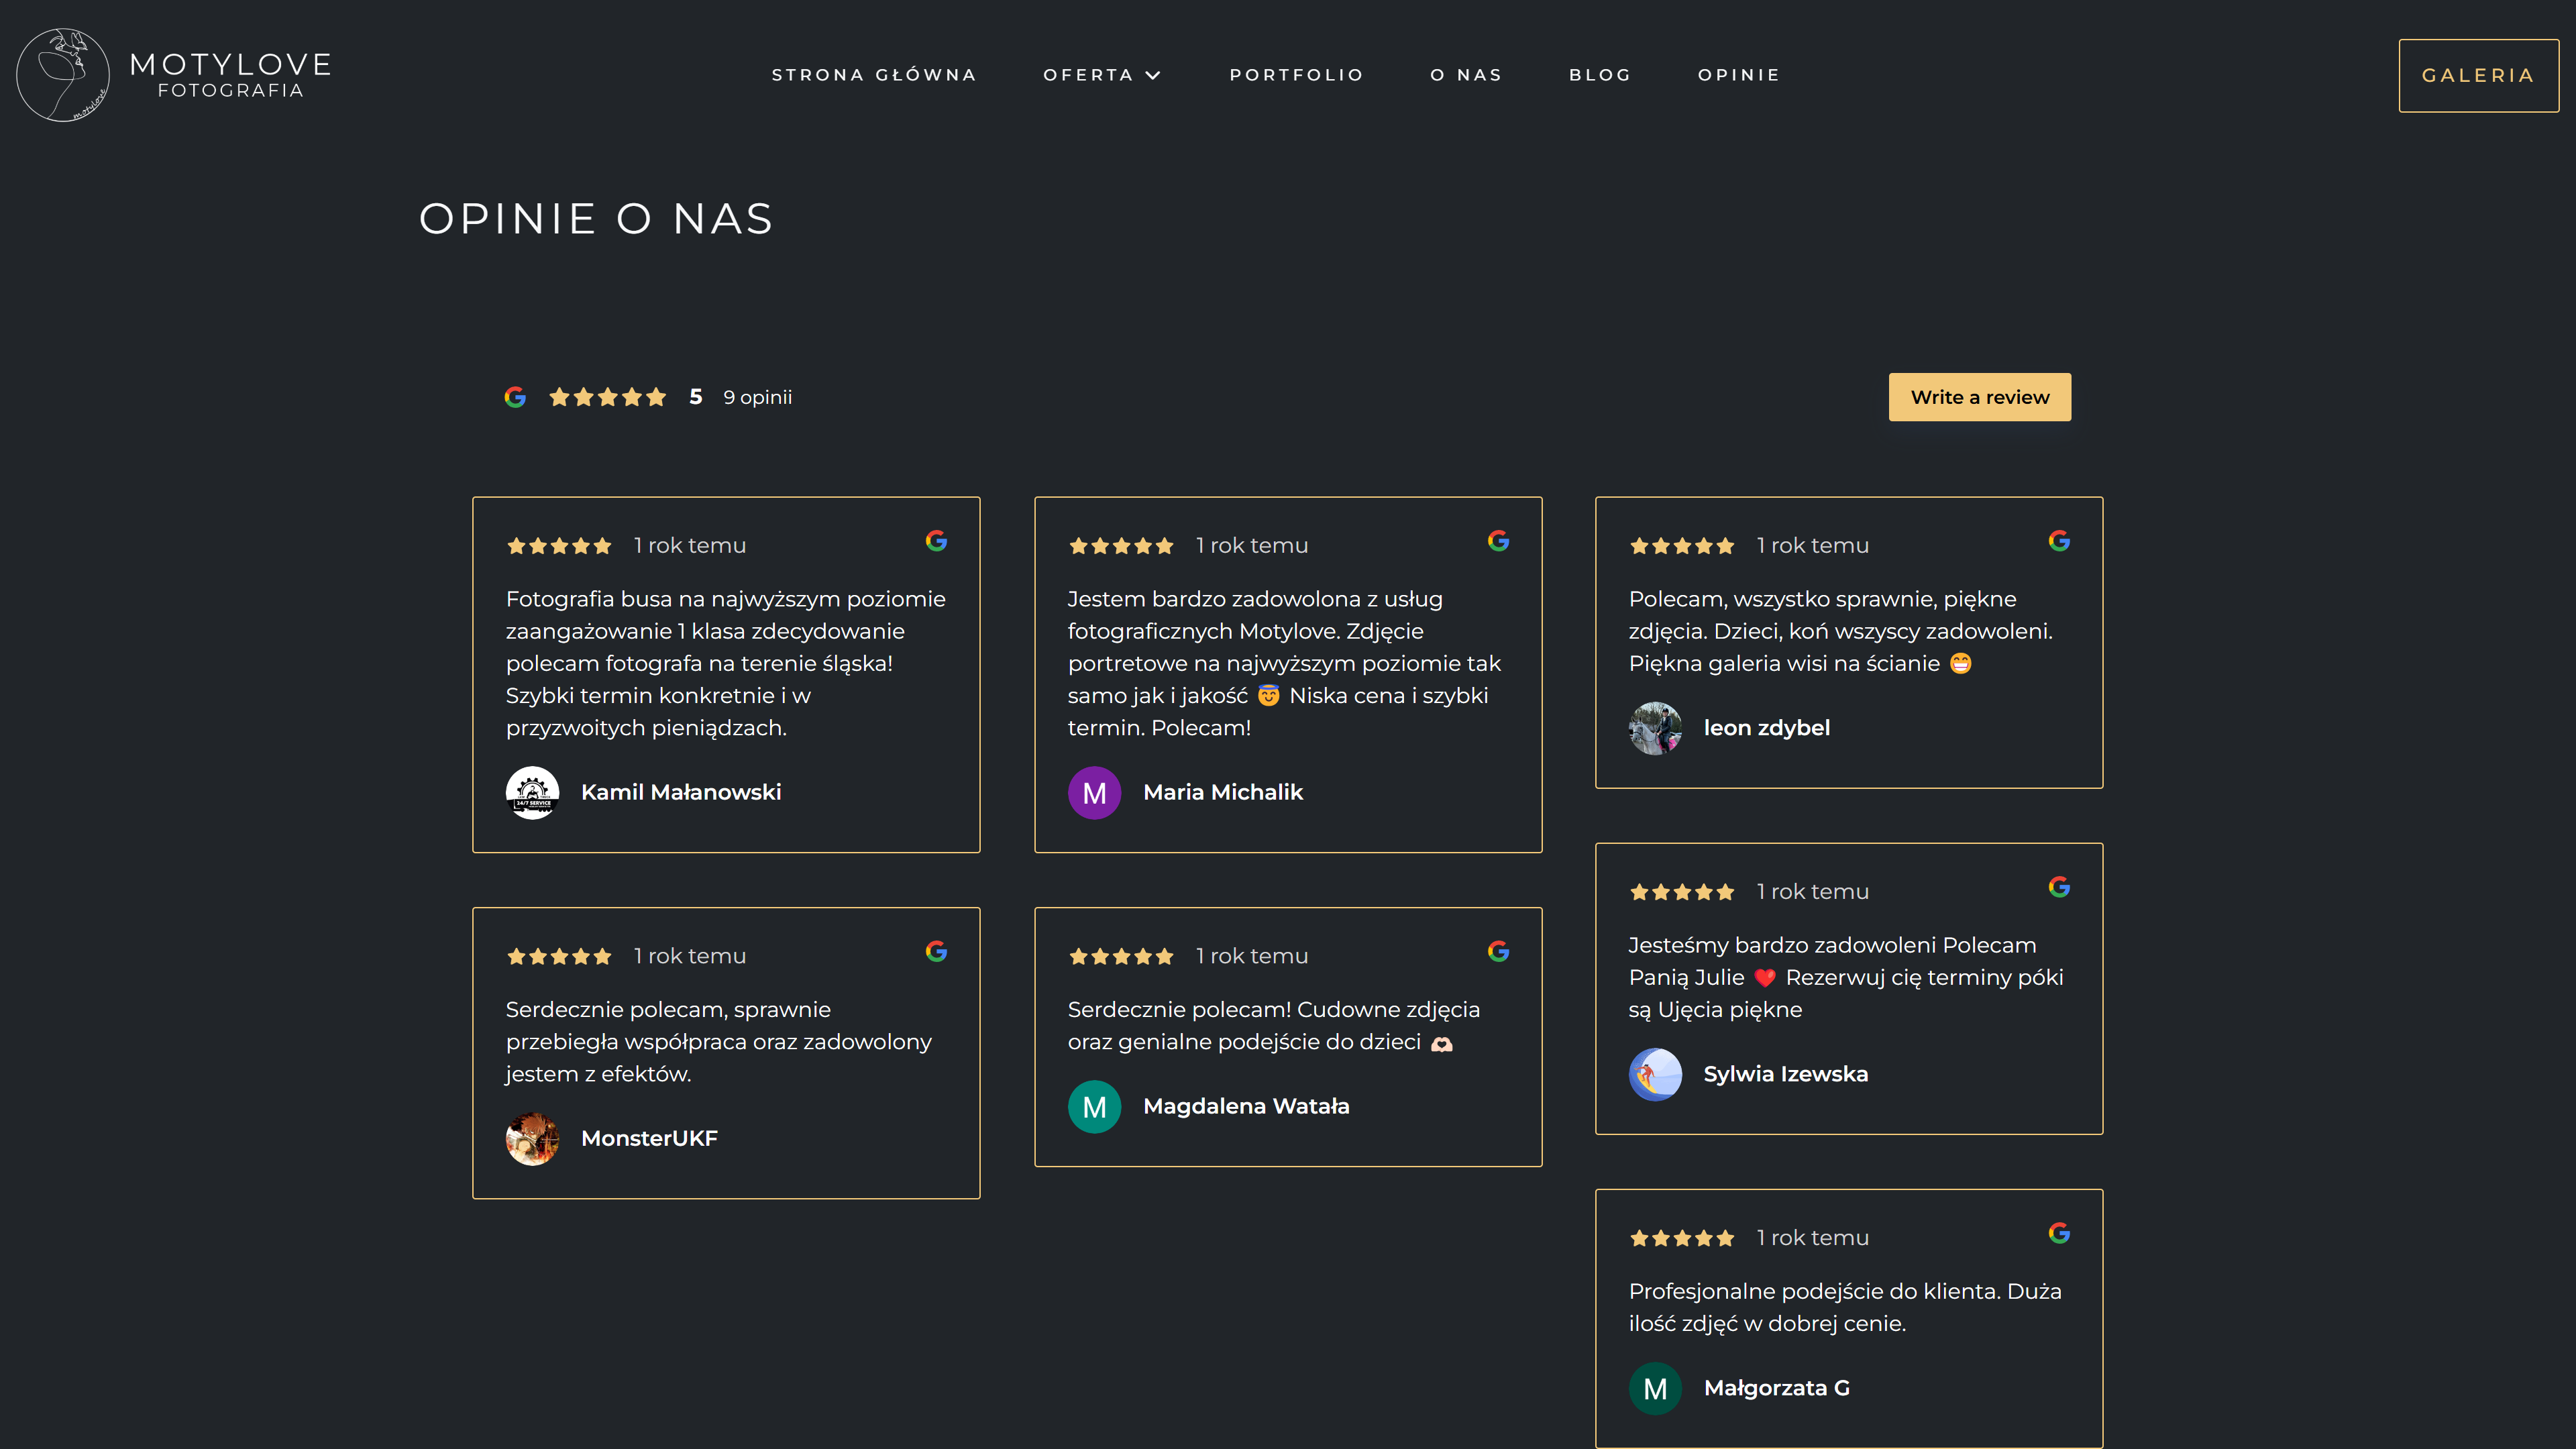Click Sylwia Izewska's reviewer name

pos(1785,1074)
